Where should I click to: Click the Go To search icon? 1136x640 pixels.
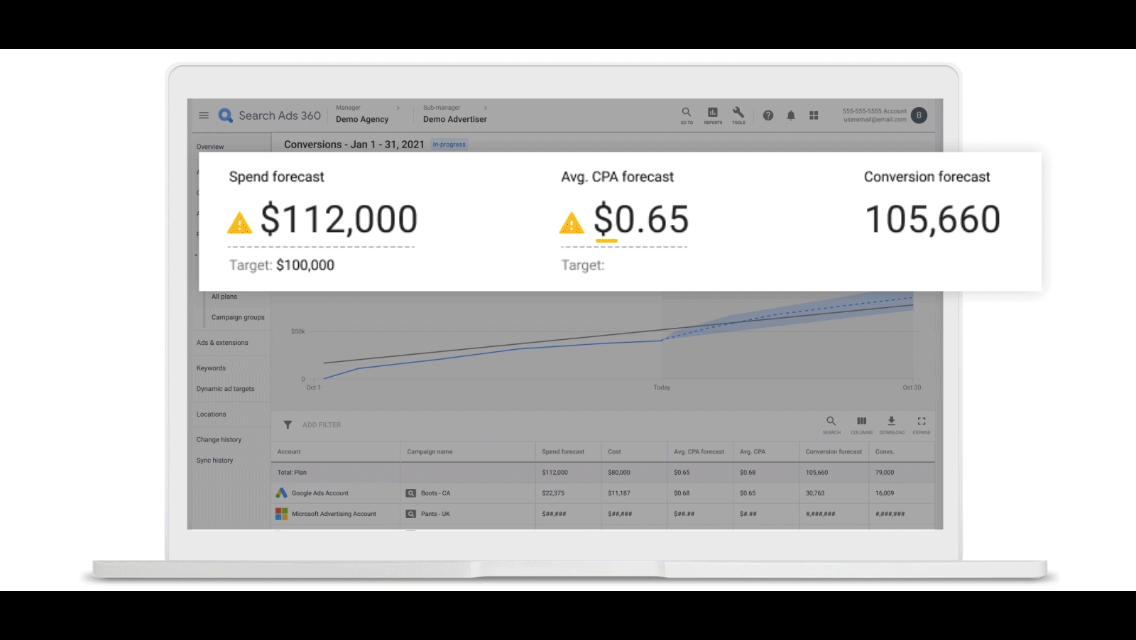[686, 113]
